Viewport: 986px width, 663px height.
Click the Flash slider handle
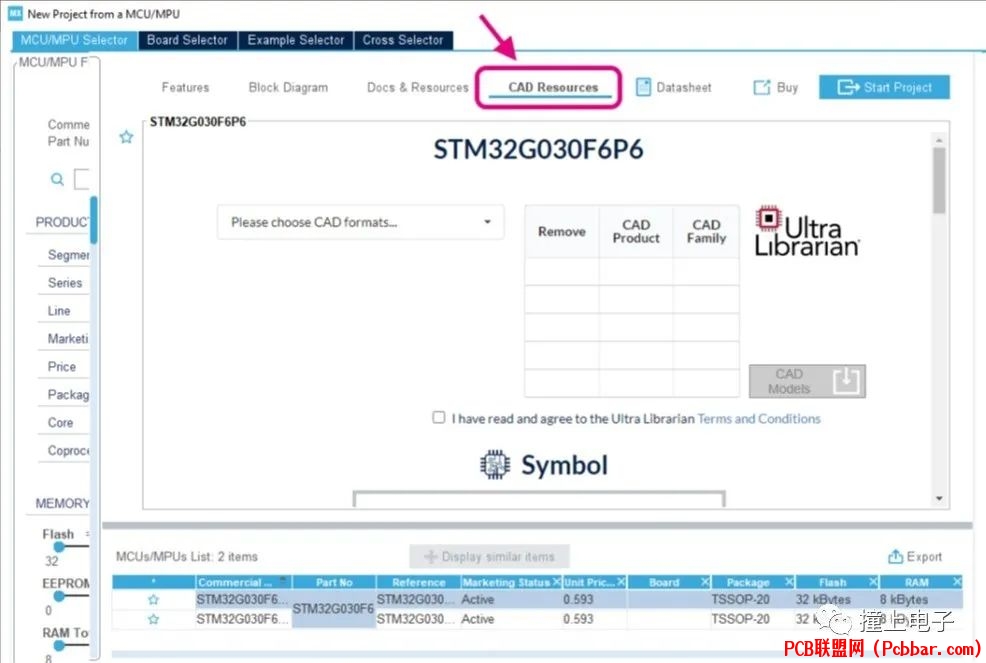59,547
